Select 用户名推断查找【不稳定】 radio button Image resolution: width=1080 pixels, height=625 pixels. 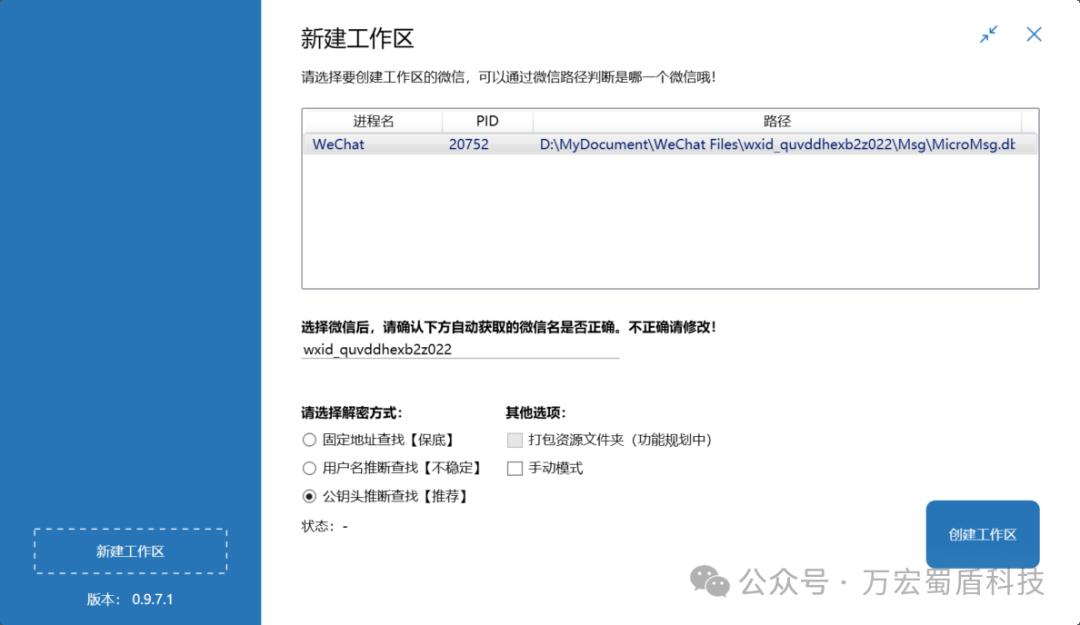(309, 469)
